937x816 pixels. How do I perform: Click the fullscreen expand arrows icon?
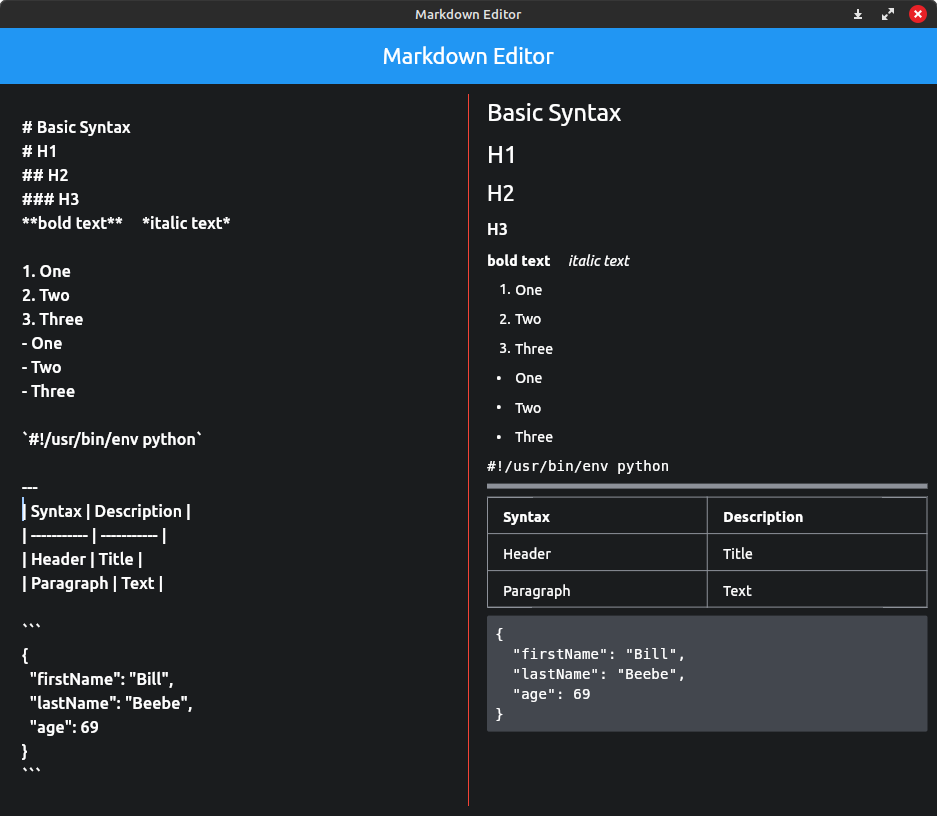coord(888,14)
